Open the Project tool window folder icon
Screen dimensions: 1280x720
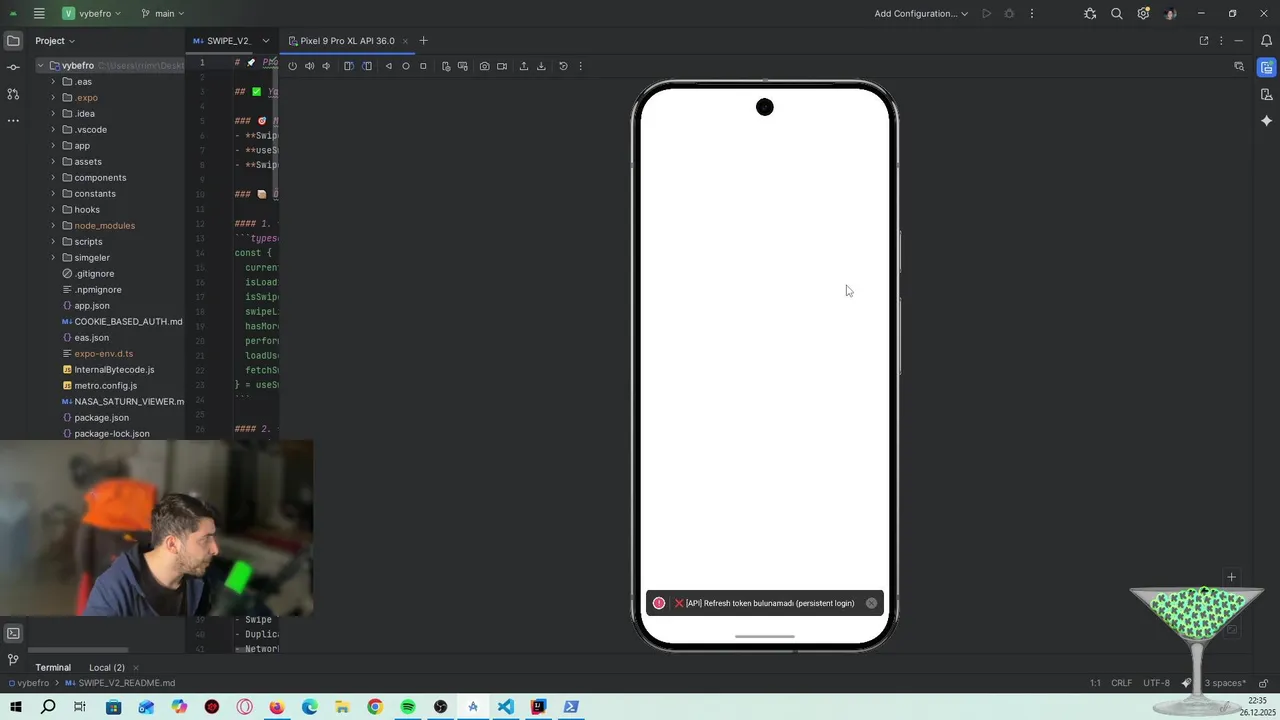tap(13, 41)
